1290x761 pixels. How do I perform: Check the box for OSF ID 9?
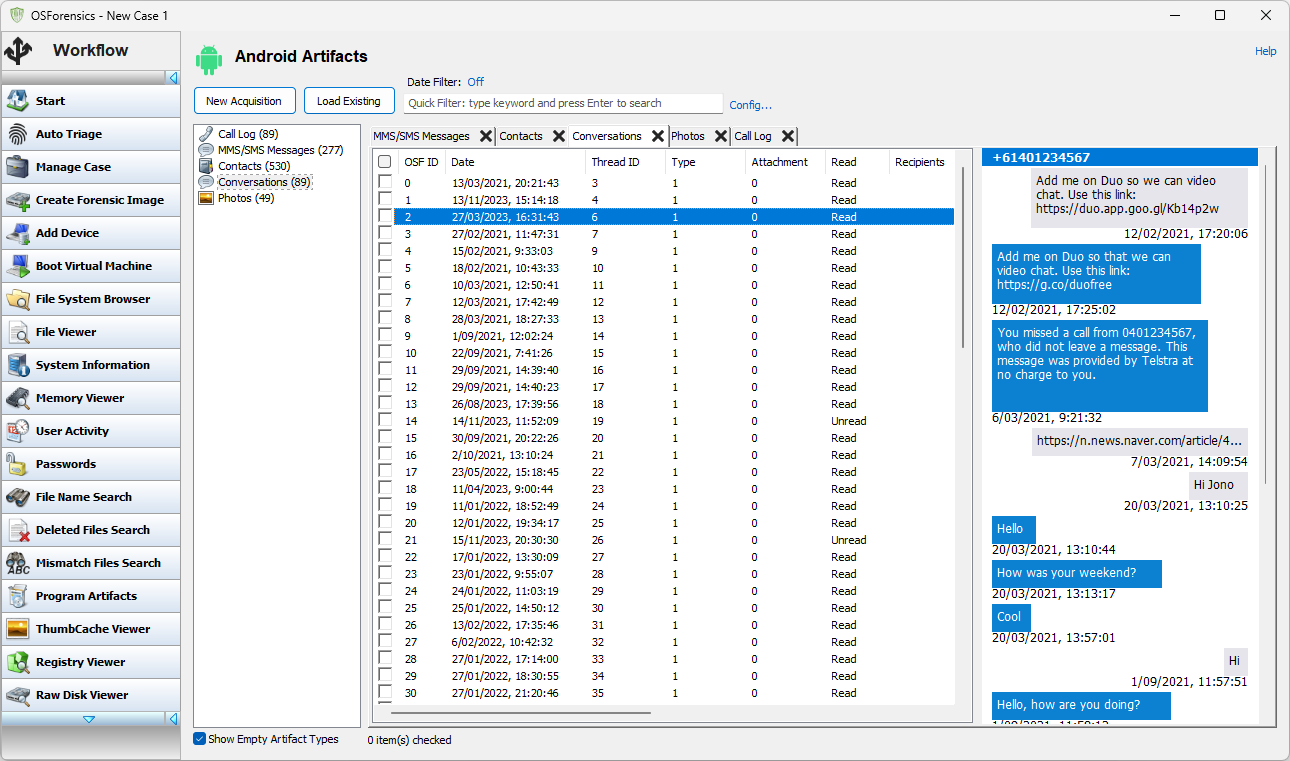[385, 336]
